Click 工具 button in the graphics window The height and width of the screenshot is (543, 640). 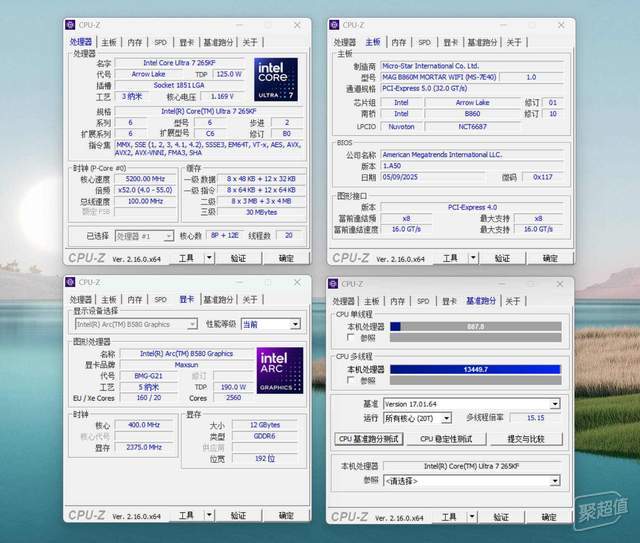pyautogui.click(x=186, y=515)
